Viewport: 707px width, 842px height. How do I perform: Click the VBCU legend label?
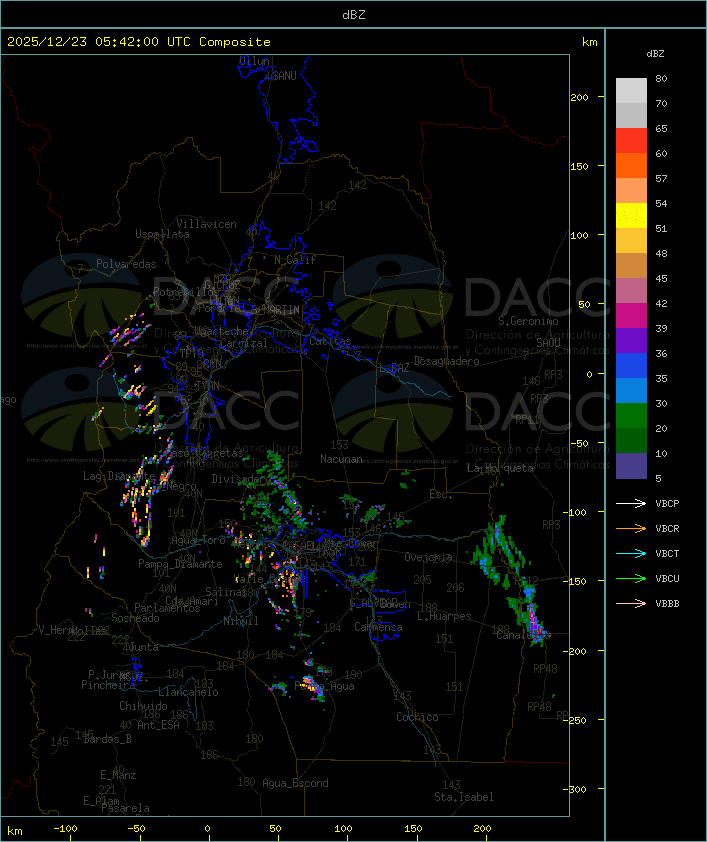coord(667,579)
